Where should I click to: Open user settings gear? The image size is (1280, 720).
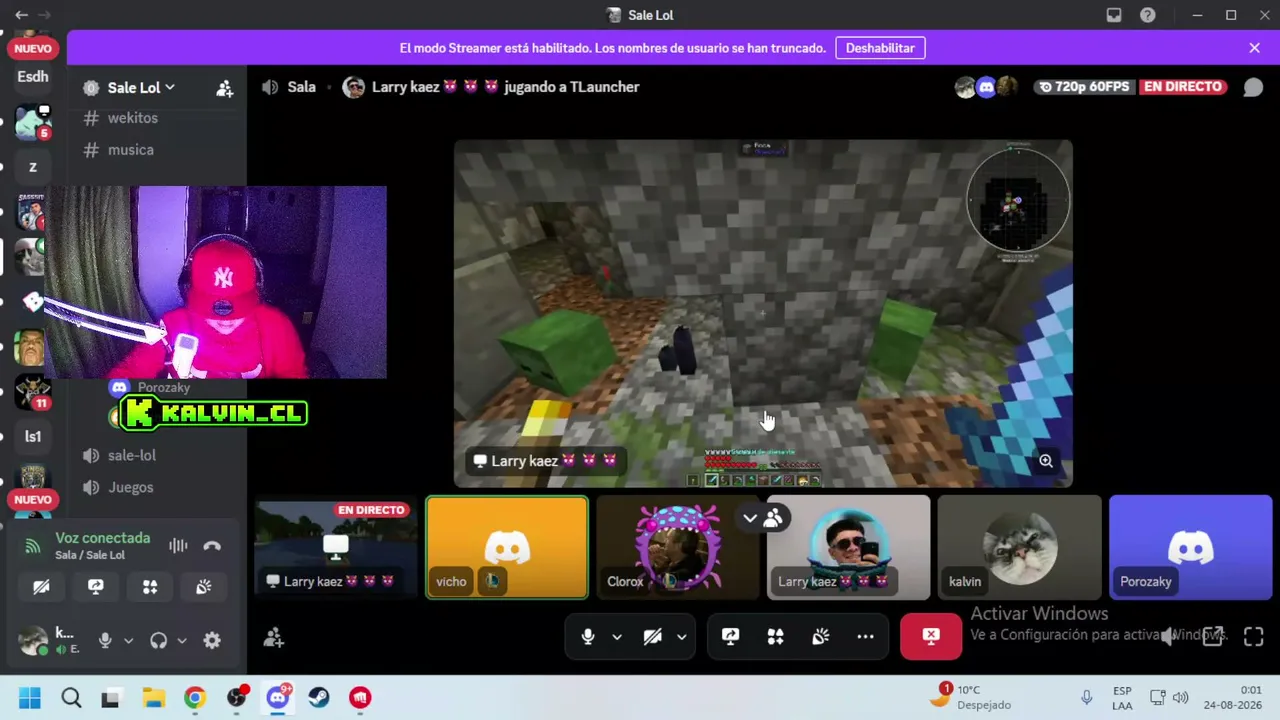212,640
